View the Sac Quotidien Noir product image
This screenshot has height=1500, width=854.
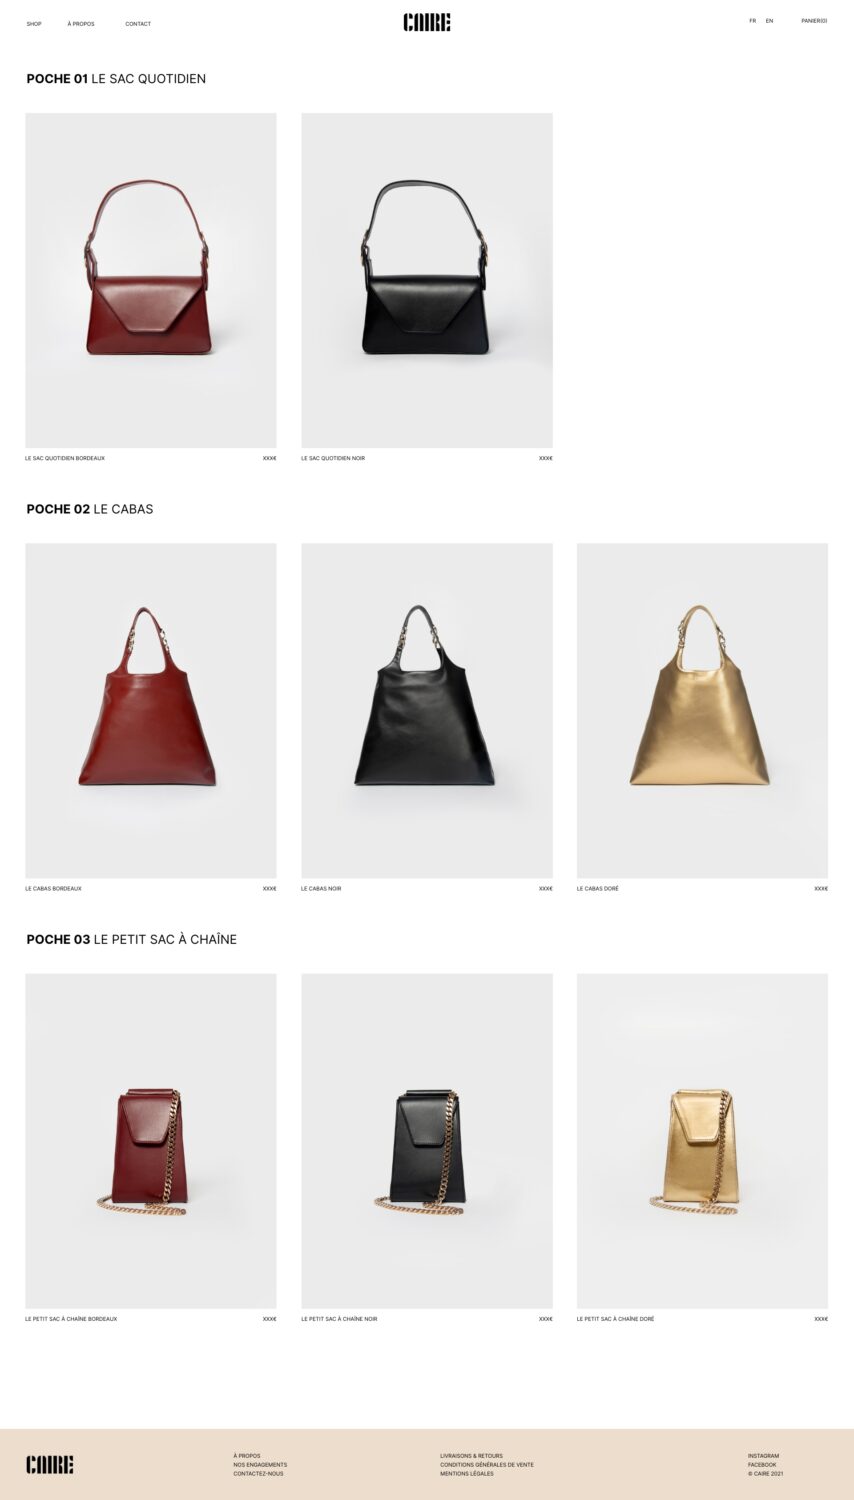pyautogui.click(x=427, y=280)
